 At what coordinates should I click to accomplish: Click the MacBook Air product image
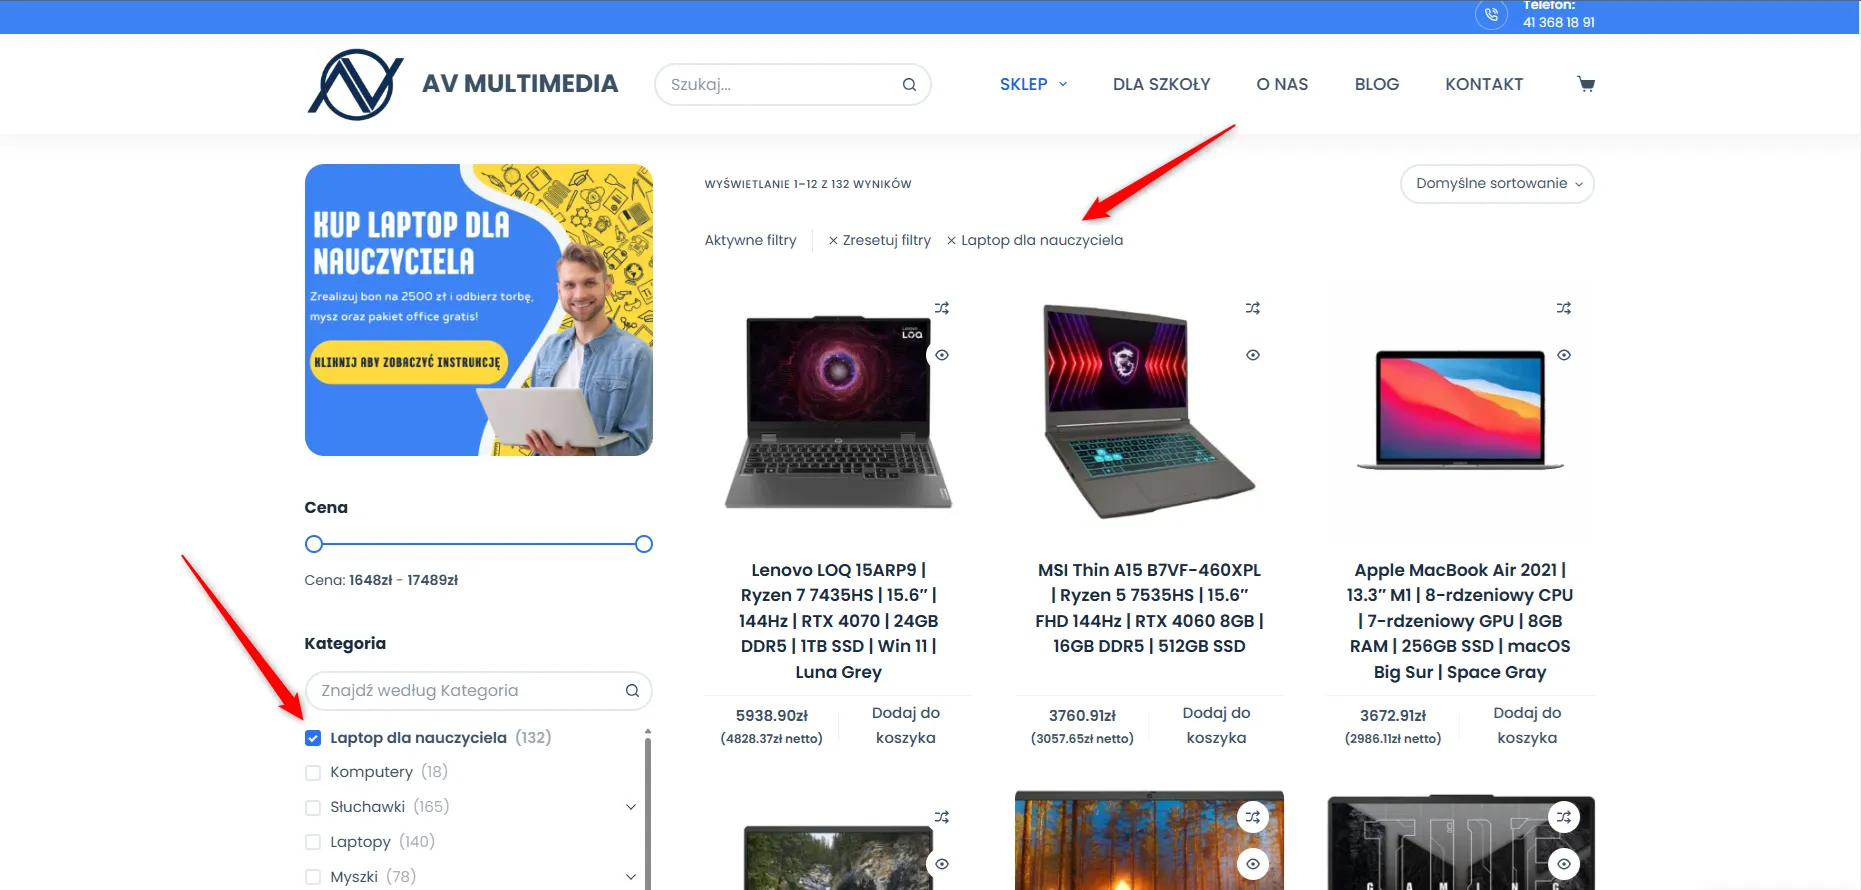pos(1460,410)
